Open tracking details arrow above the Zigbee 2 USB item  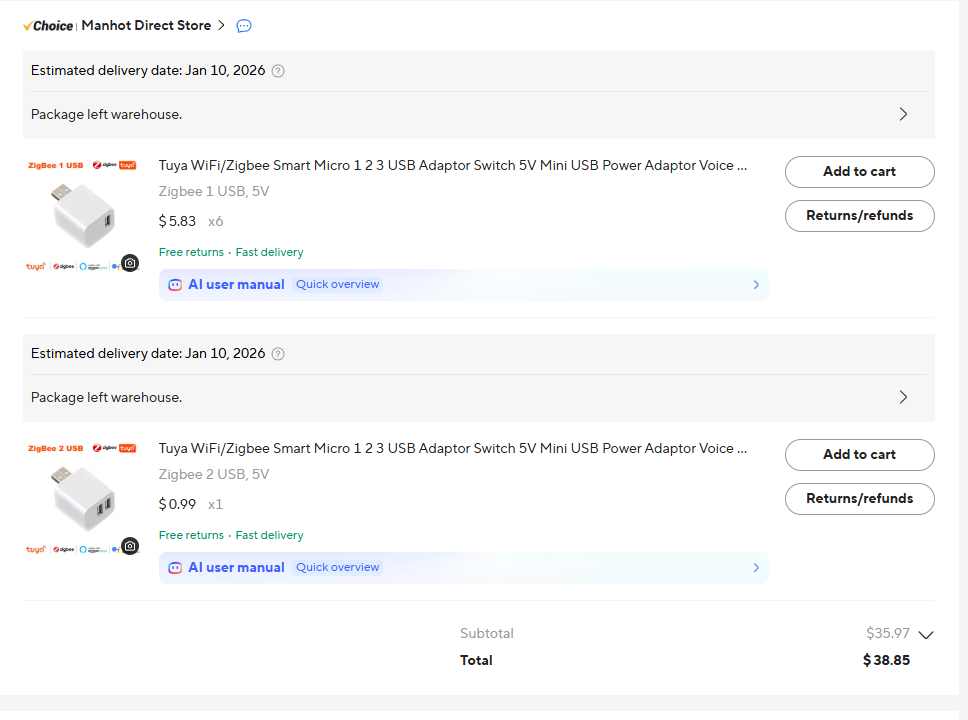coord(903,397)
